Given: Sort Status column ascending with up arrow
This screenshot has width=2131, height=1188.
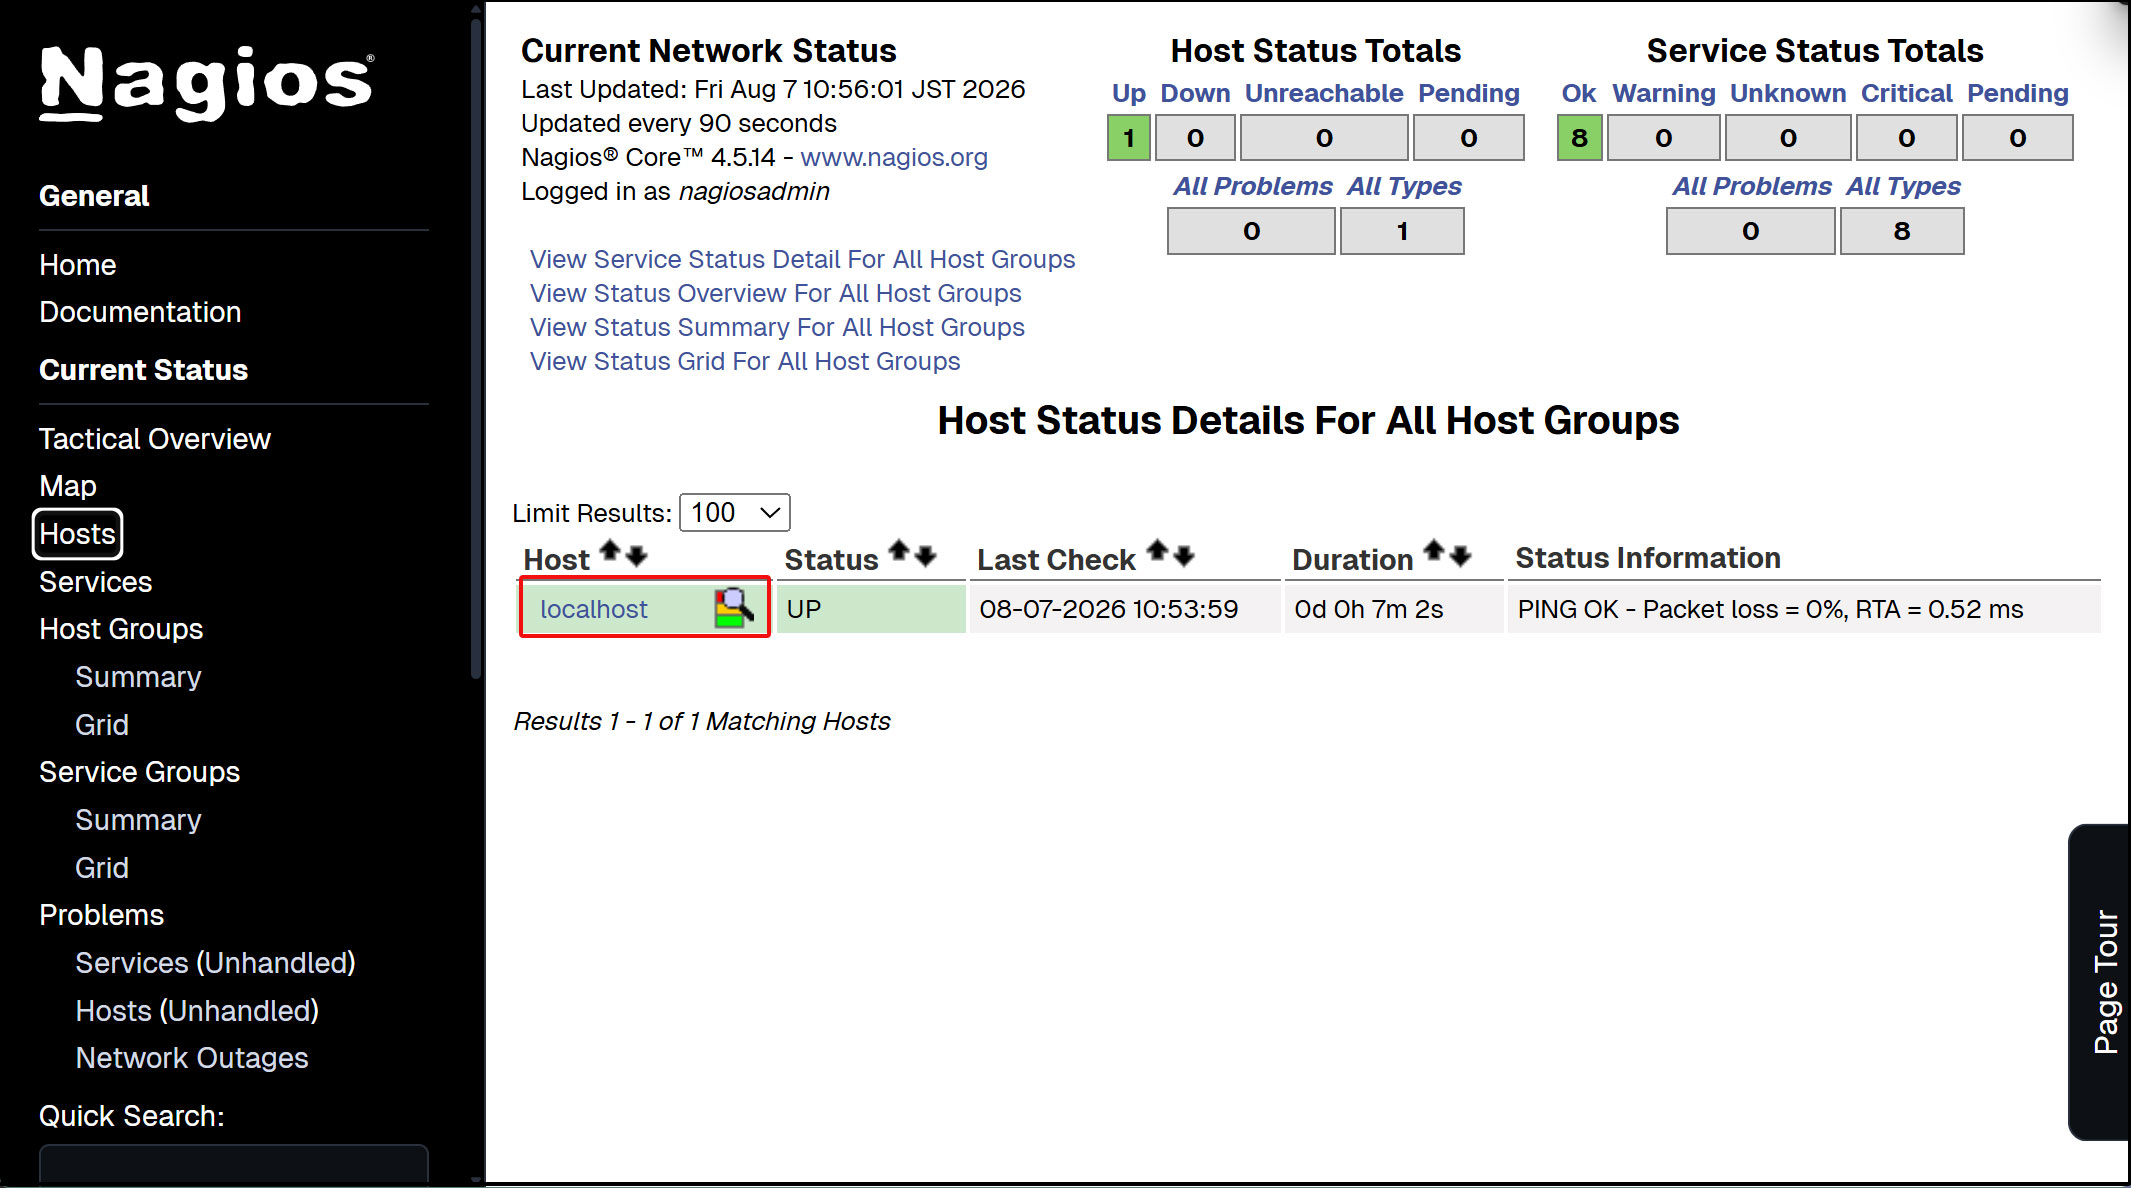Looking at the screenshot, I should pyautogui.click(x=899, y=551).
